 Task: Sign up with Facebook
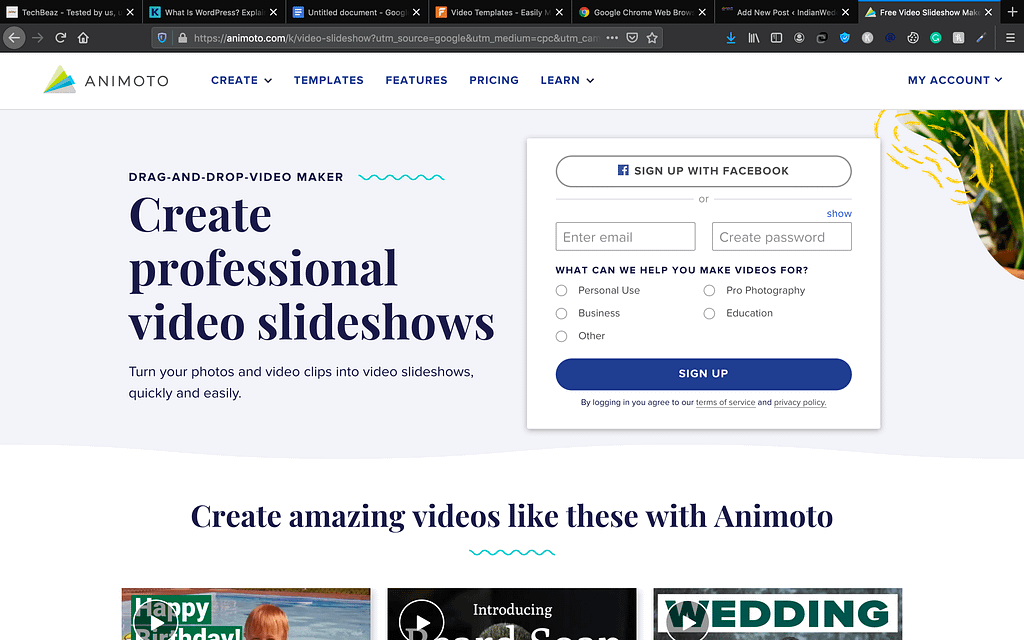pos(703,171)
